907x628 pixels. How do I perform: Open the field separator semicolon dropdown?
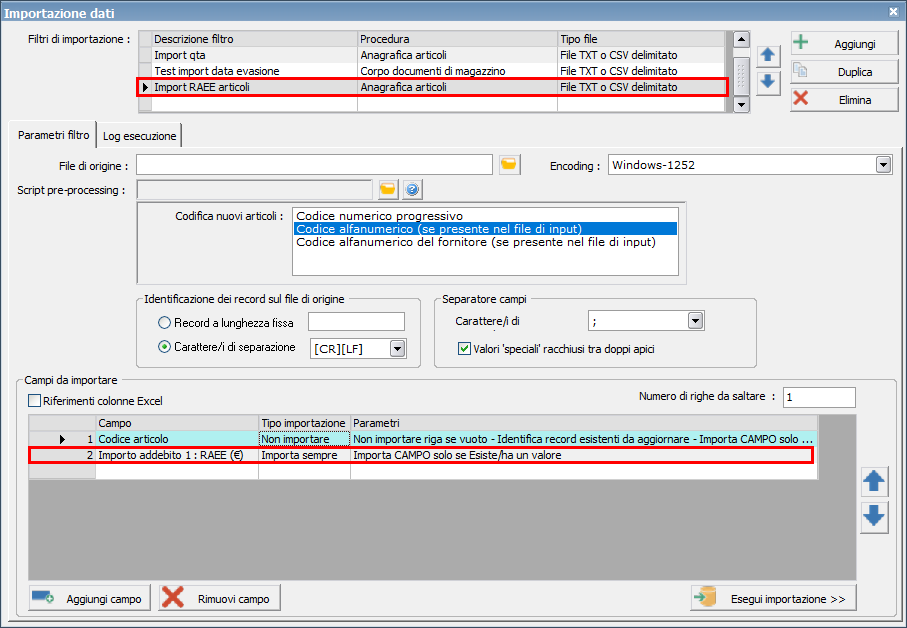[695, 320]
